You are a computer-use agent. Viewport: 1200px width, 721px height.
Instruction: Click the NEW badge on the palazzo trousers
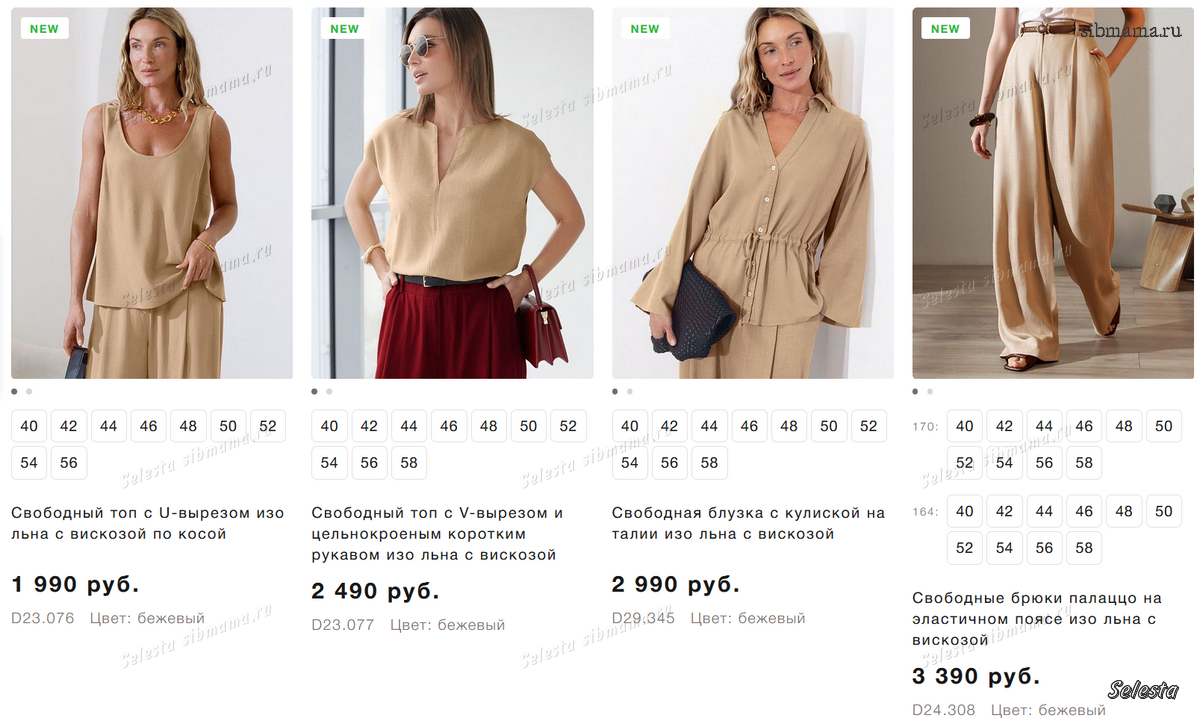(x=945, y=29)
